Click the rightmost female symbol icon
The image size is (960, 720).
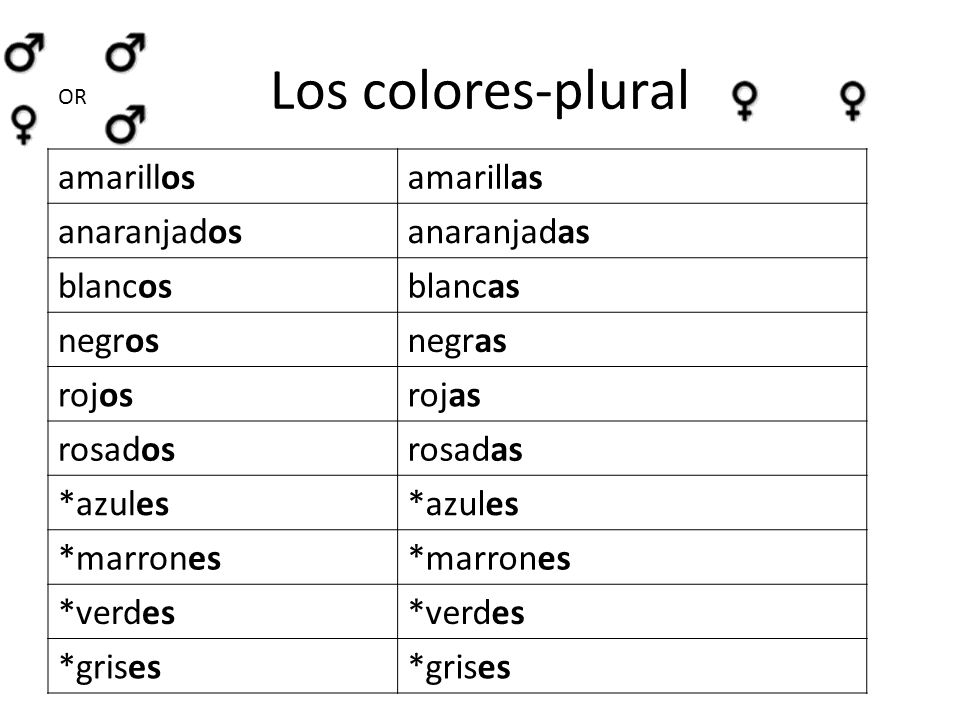[852, 100]
